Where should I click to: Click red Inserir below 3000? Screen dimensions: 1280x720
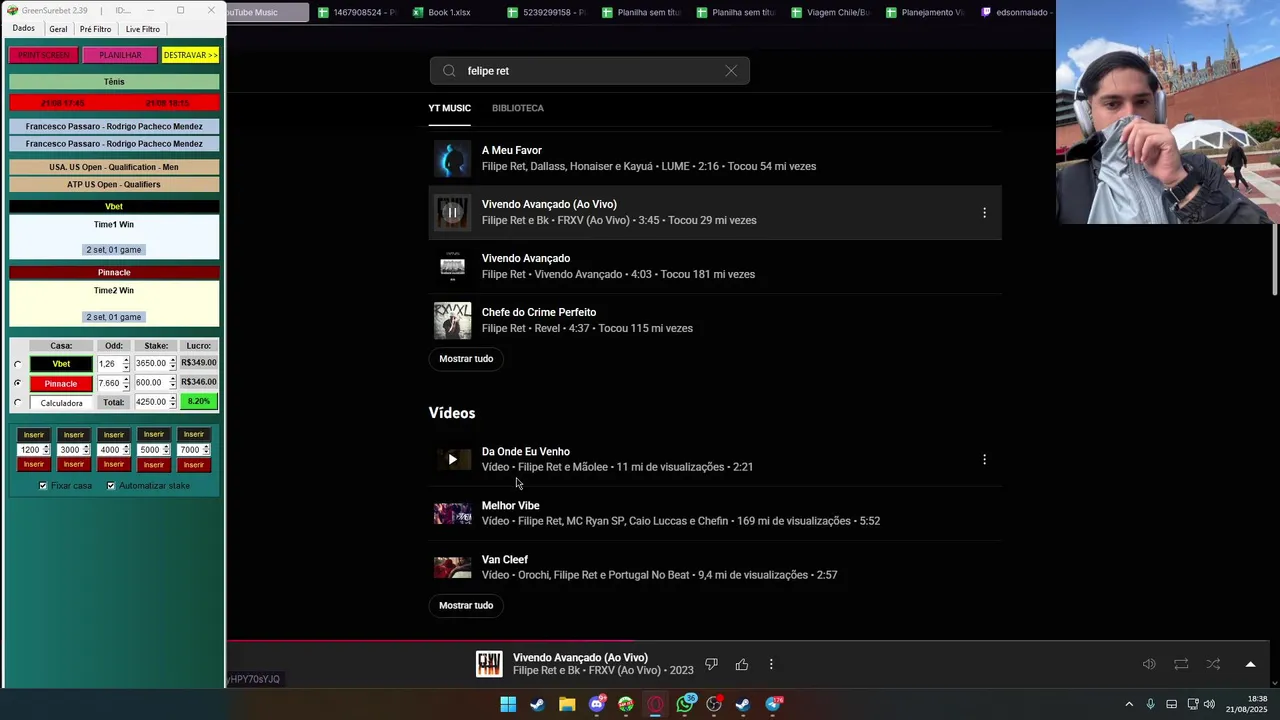74,465
